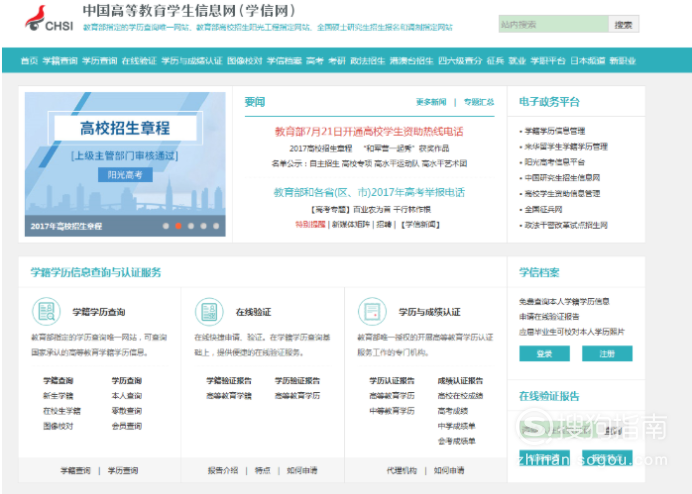692x494 pixels.
Task: Open the 【学信新闻】 link
Action: [421, 224]
